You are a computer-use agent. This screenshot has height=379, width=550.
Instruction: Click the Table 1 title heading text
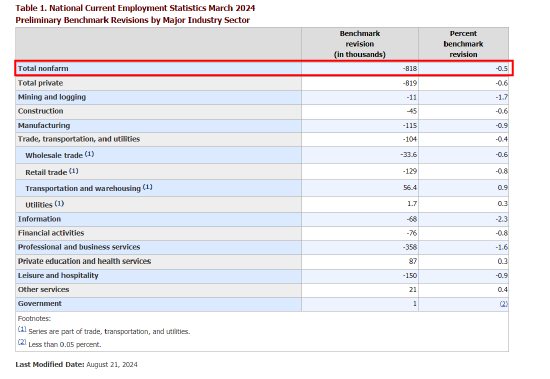click(x=135, y=8)
